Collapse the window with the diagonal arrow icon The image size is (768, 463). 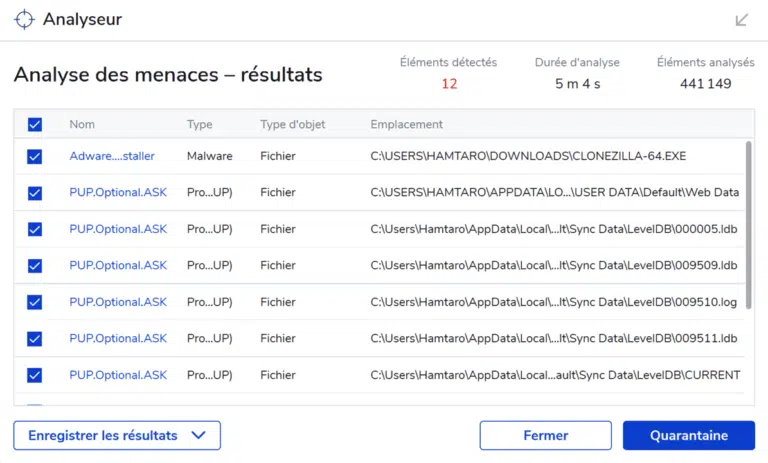coord(742,20)
